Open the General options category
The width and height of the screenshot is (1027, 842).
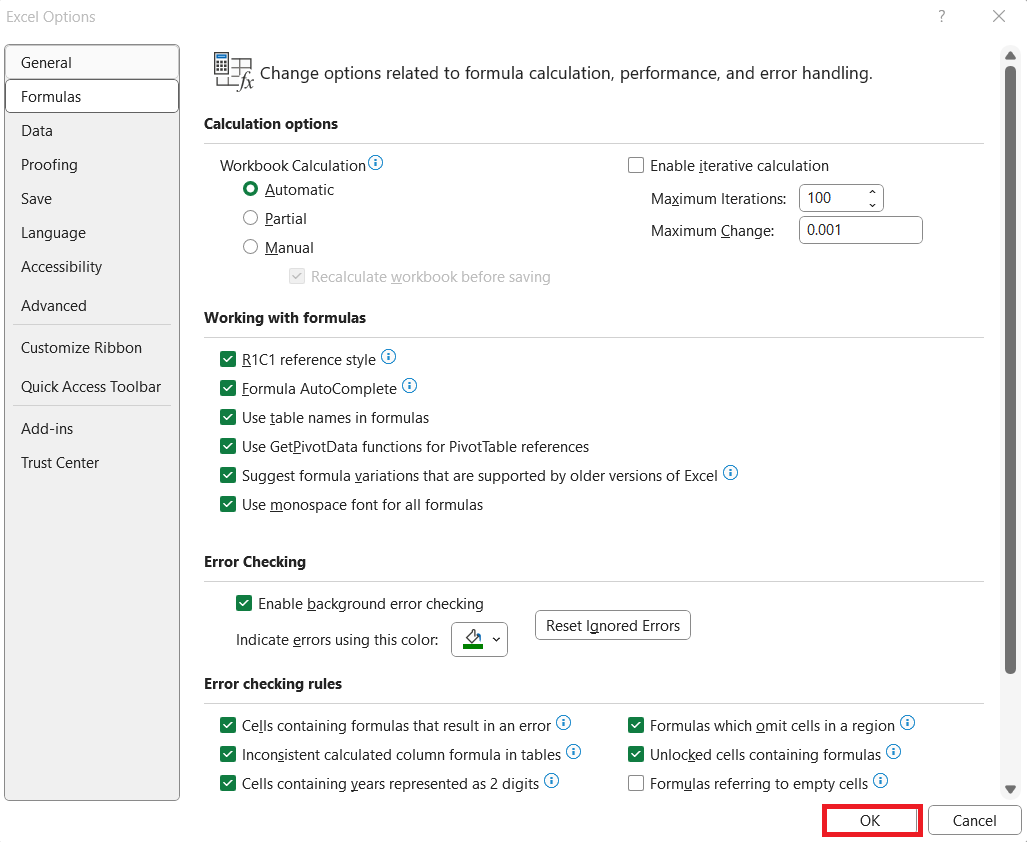click(92, 62)
